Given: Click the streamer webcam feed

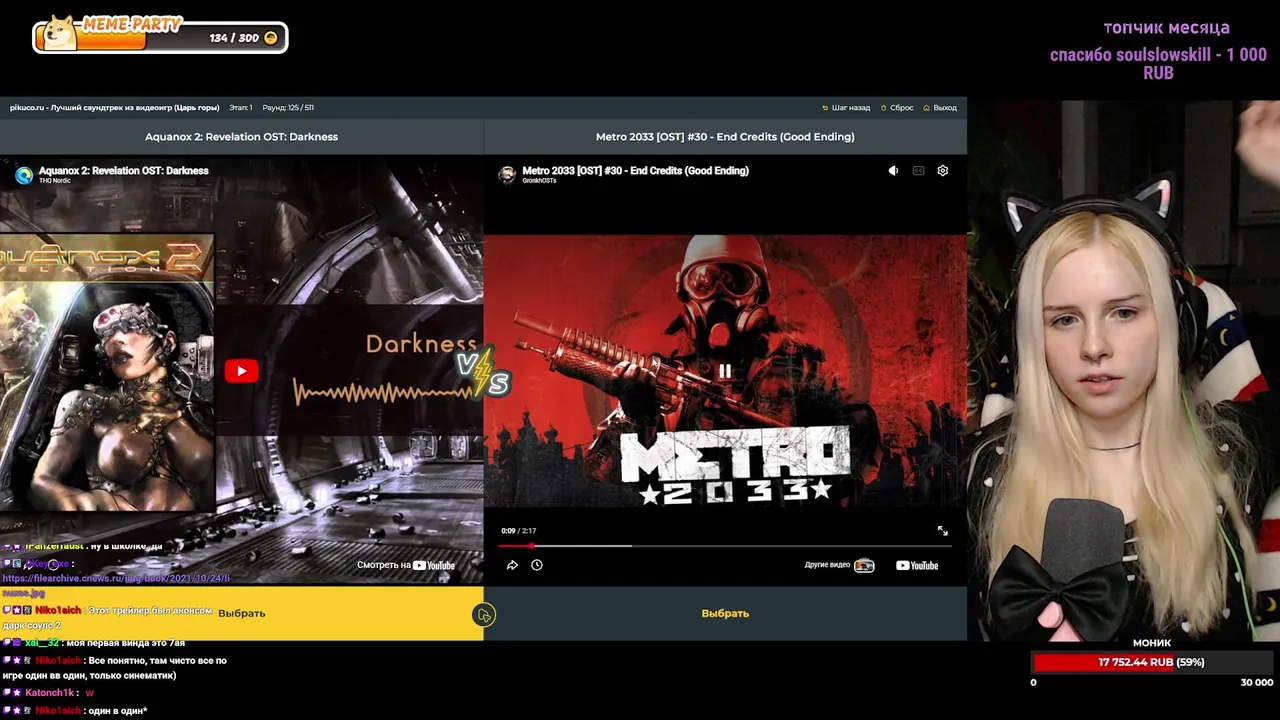Looking at the screenshot, I should (1123, 370).
